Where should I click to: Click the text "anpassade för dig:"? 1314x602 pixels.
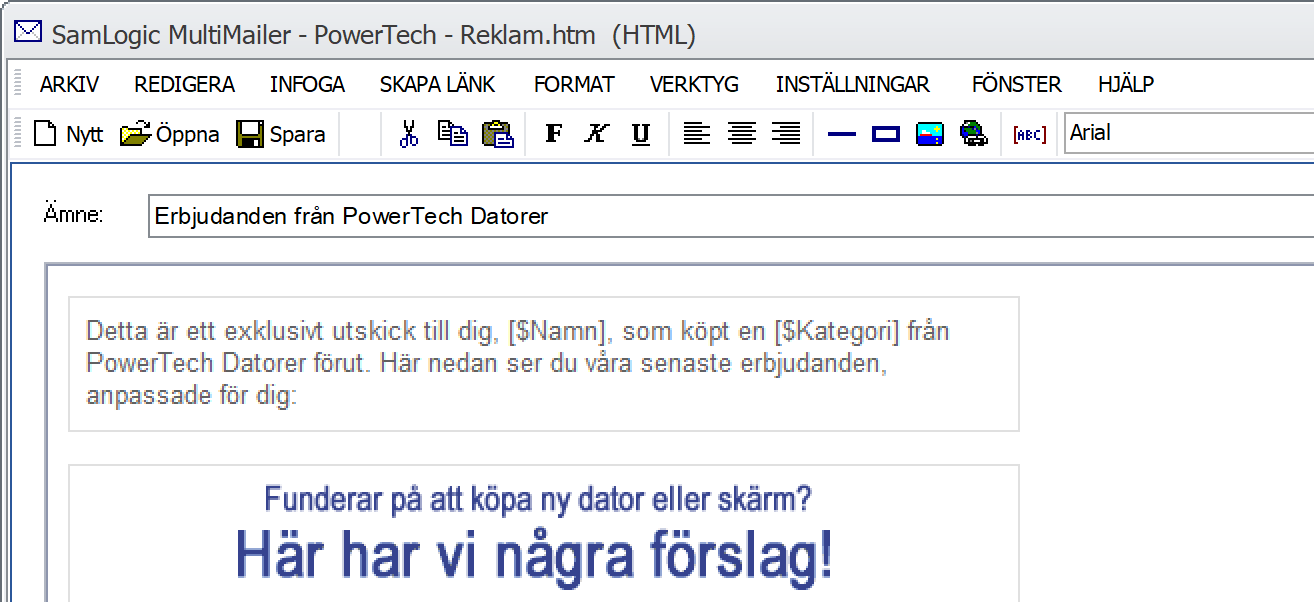tap(192, 396)
